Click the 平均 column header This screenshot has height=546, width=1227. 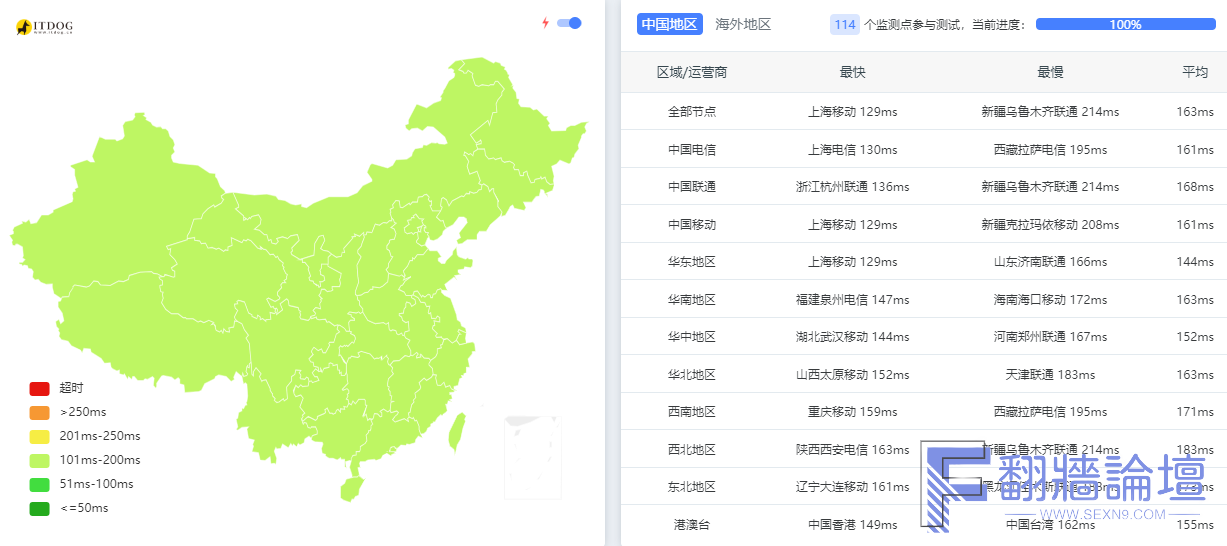(1195, 72)
